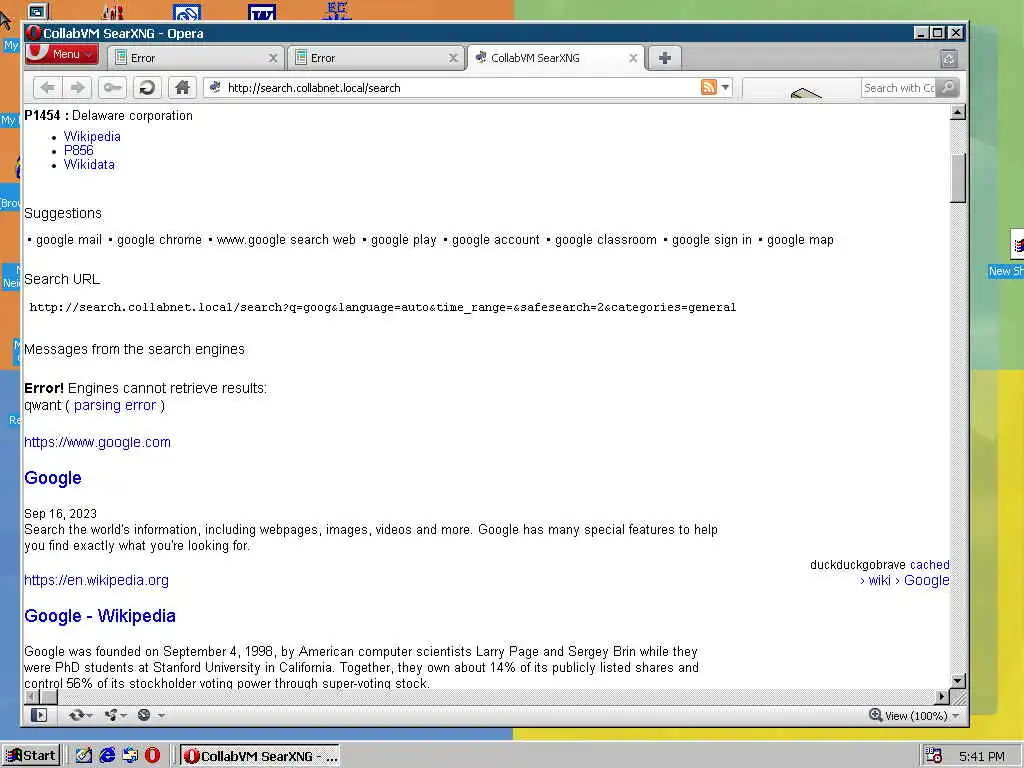Select suggestion google mail
The width and height of the screenshot is (1024, 768).
(69, 240)
